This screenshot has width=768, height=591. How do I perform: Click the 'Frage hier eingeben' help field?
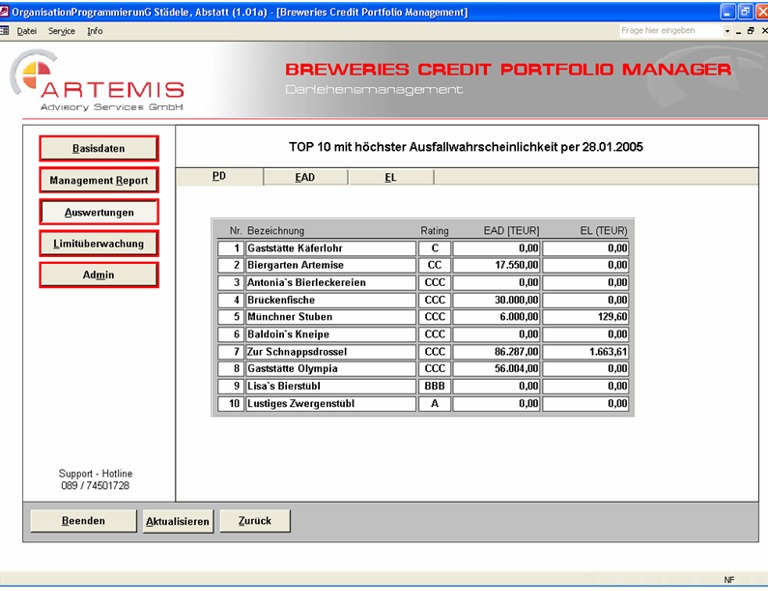point(669,30)
